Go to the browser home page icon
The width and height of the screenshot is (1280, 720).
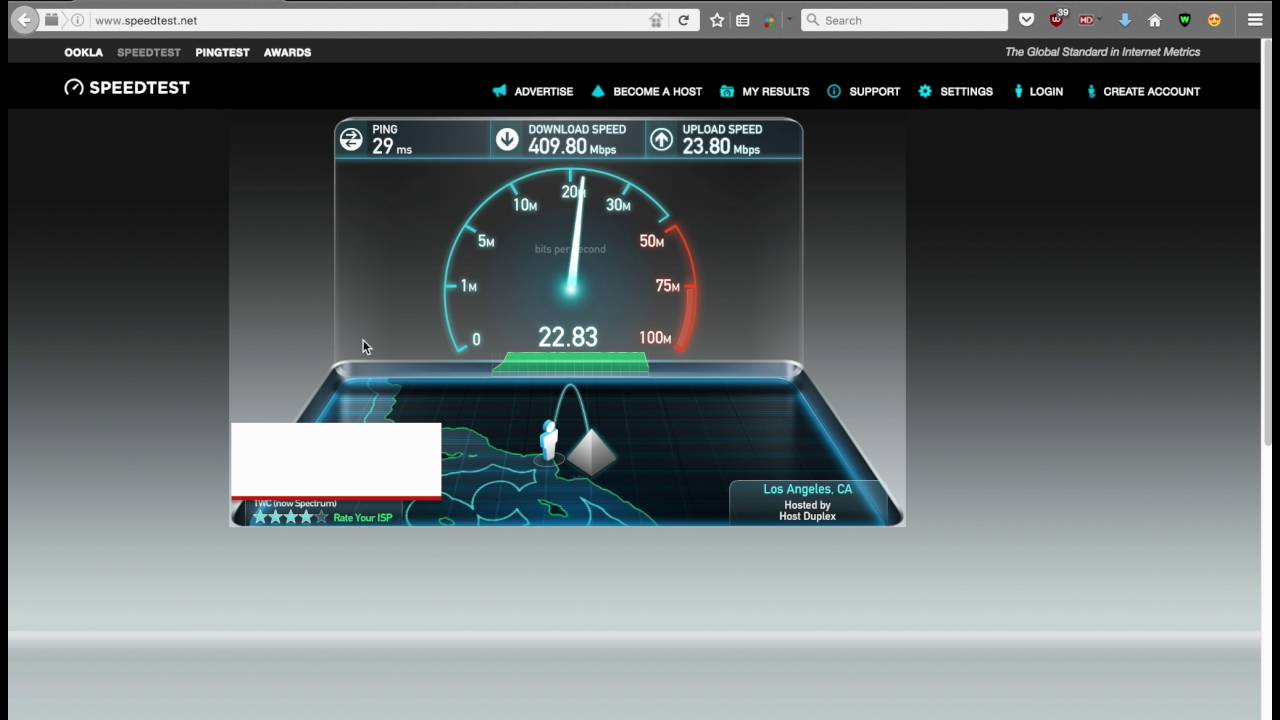click(x=1155, y=20)
